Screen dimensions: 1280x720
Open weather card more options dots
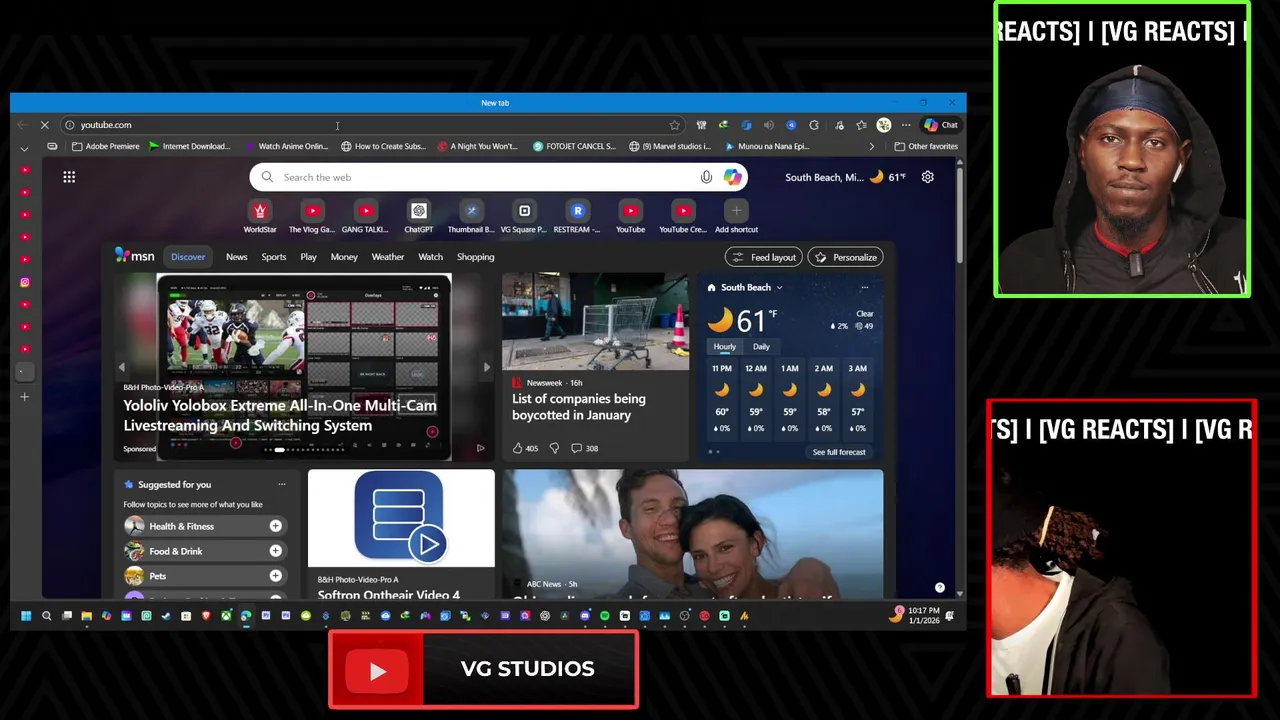pyautogui.click(x=865, y=288)
